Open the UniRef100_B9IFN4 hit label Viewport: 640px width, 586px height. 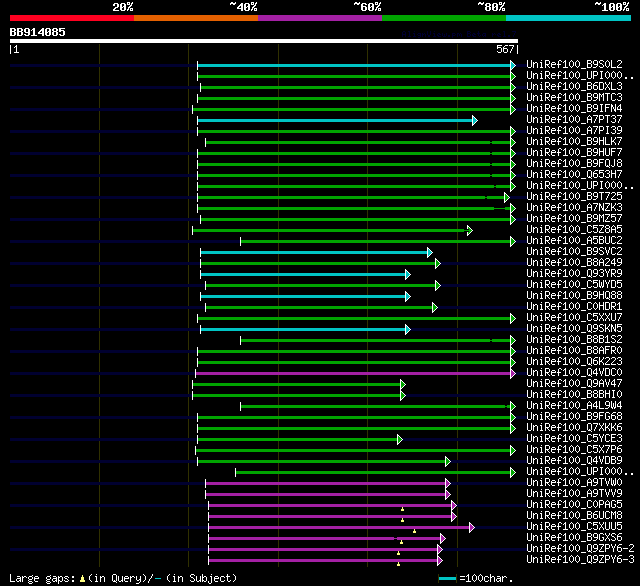tap(574, 109)
